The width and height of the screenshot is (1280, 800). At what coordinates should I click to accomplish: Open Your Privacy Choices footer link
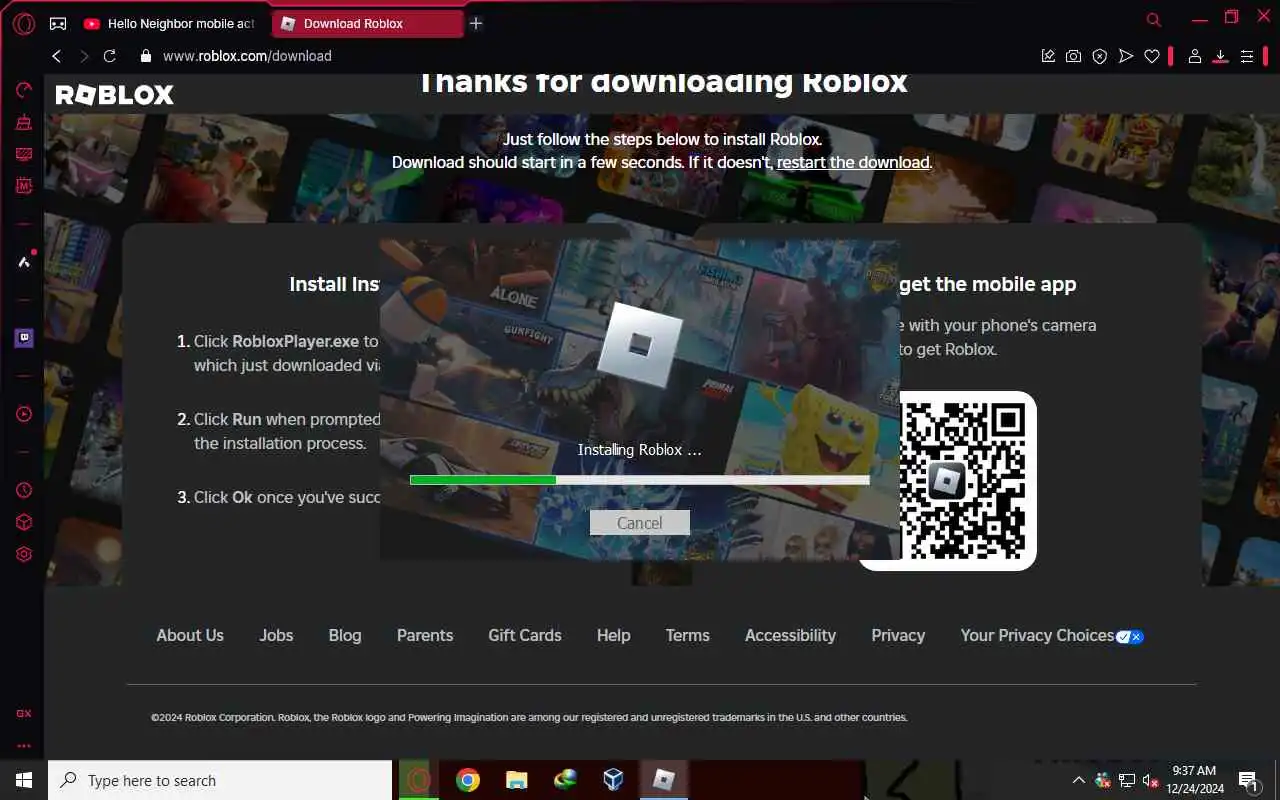click(x=1052, y=635)
